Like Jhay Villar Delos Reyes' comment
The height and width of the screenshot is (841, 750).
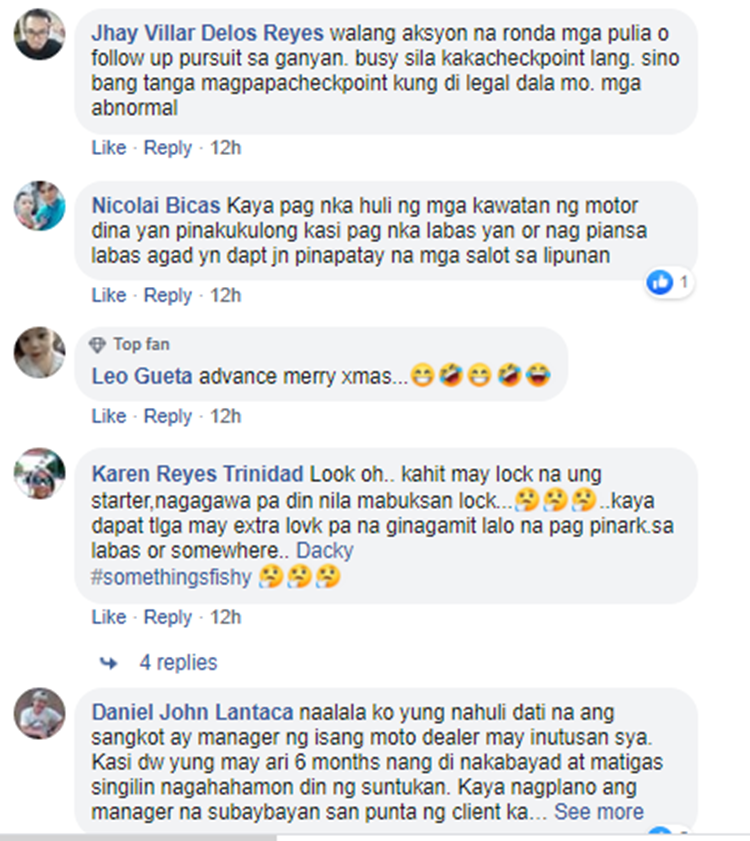pos(109,147)
